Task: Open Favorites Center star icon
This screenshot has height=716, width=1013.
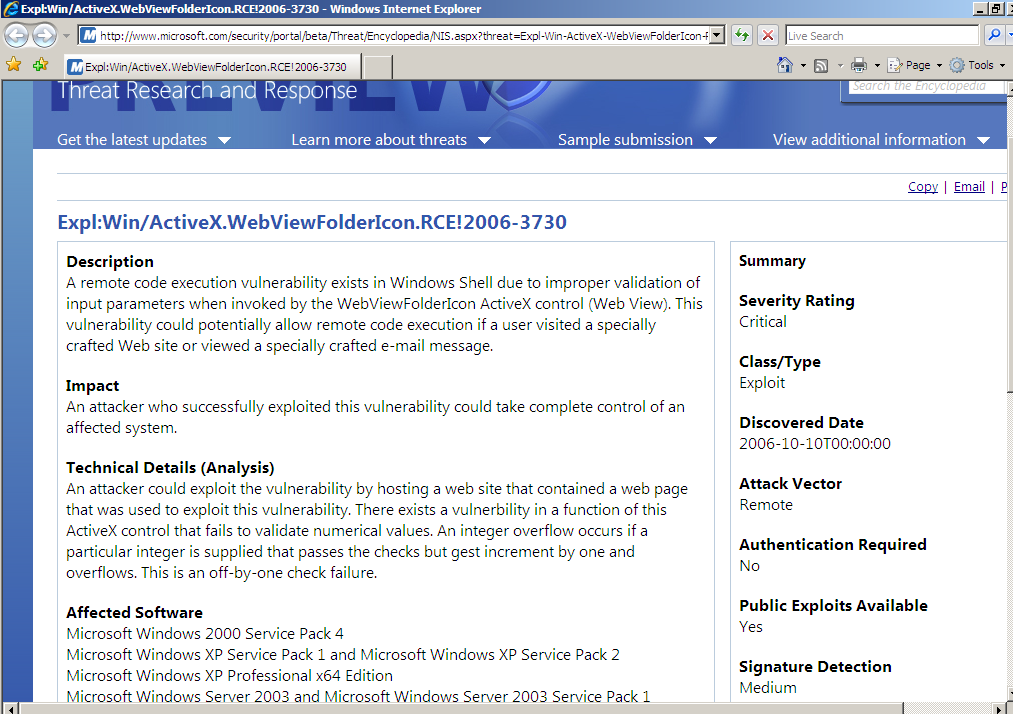Action: pyautogui.click(x=14, y=65)
